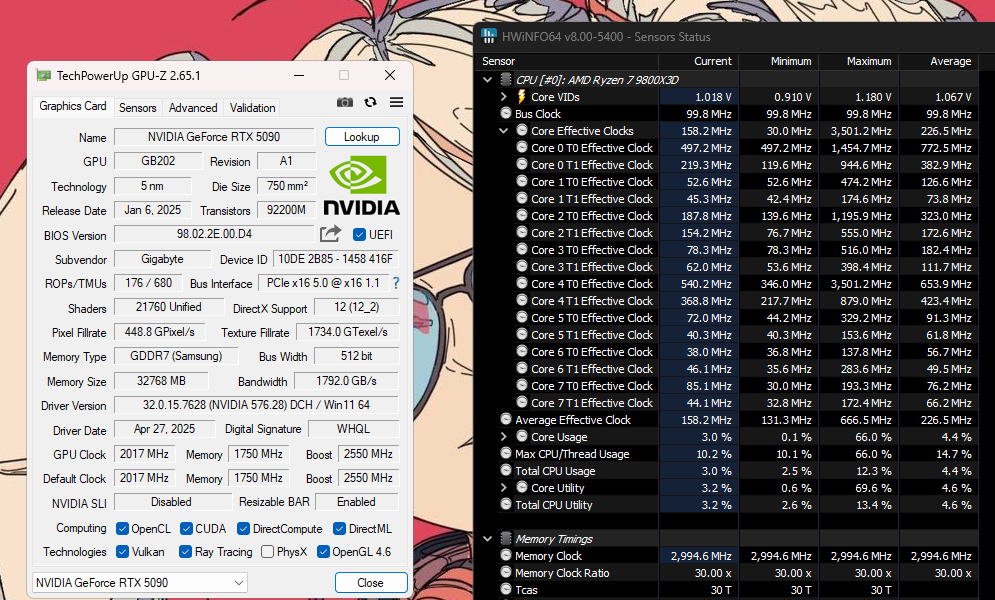Toggle the OpenCL checkbox

(122, 528)
